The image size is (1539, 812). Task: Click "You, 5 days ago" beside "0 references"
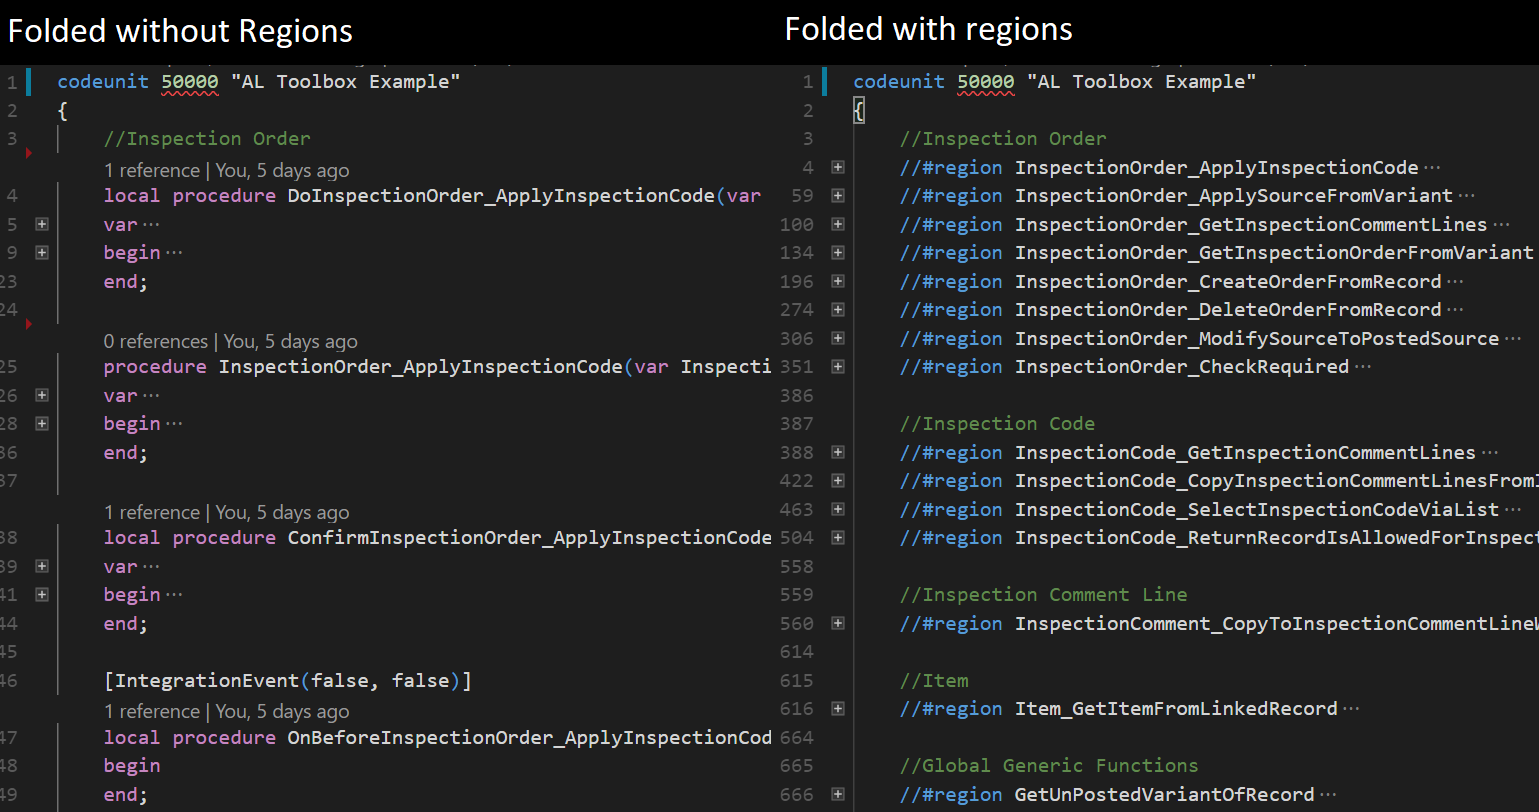[x=291, y=342]
